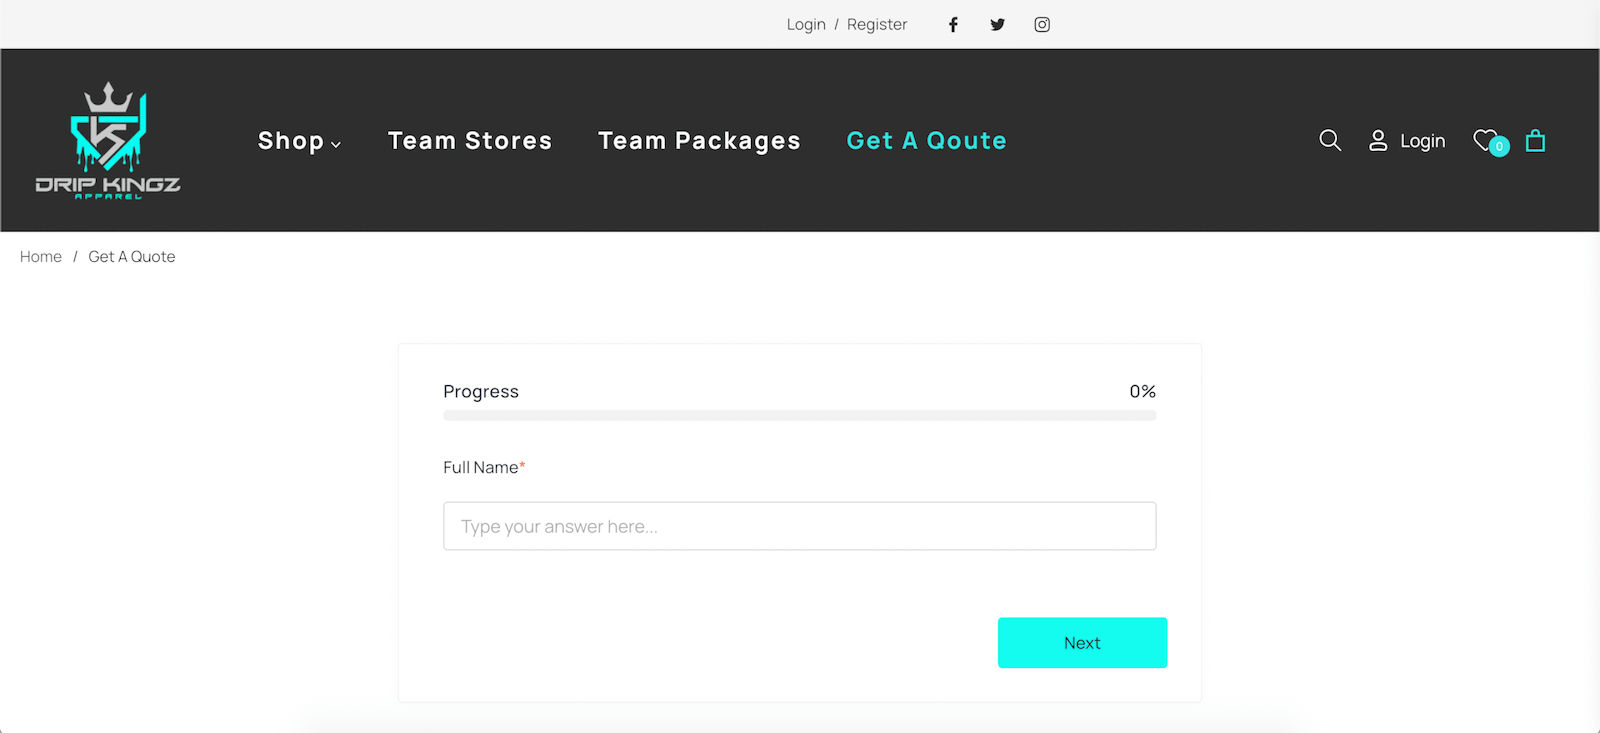
Task: Click the Get A Quote breadcrumb text
Action: point(132,257)
